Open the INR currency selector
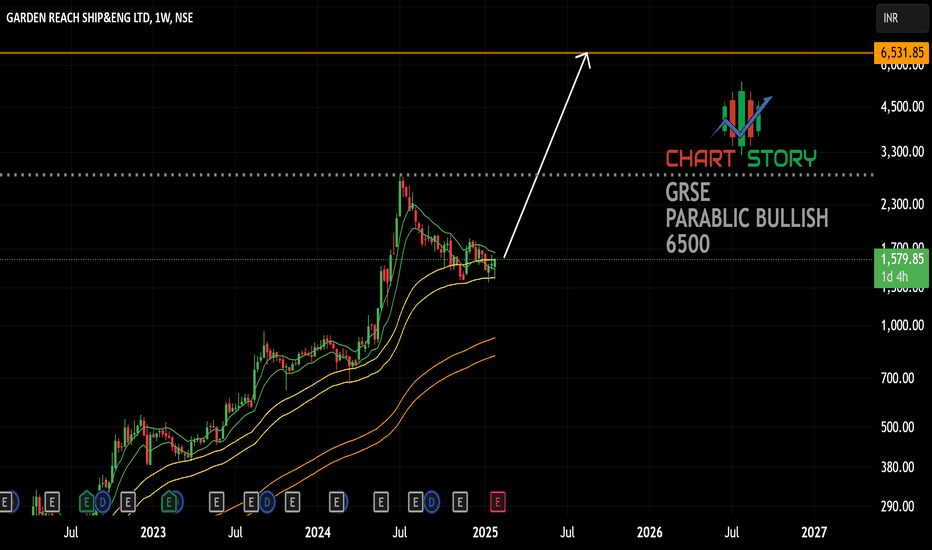The width and height of the screenshot is (932, 550). pyautogui.click(x=901, y=18)
